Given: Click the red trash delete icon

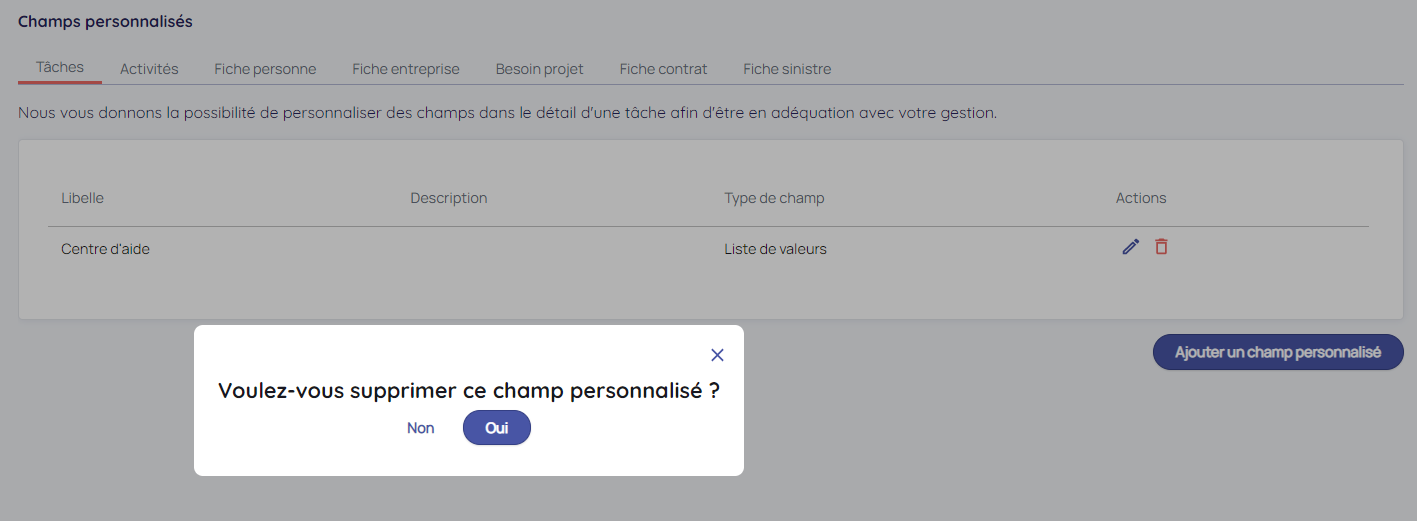Looking at the screenshot, I should 1161,246.
